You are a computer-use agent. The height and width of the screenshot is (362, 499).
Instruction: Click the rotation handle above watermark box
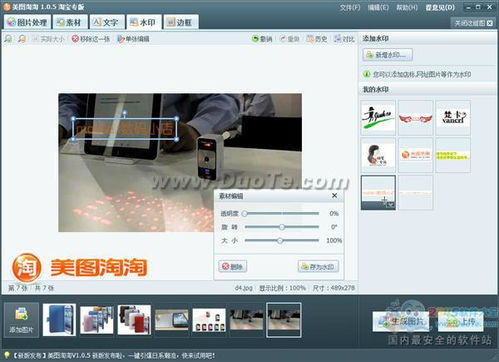tap(124, 113)
